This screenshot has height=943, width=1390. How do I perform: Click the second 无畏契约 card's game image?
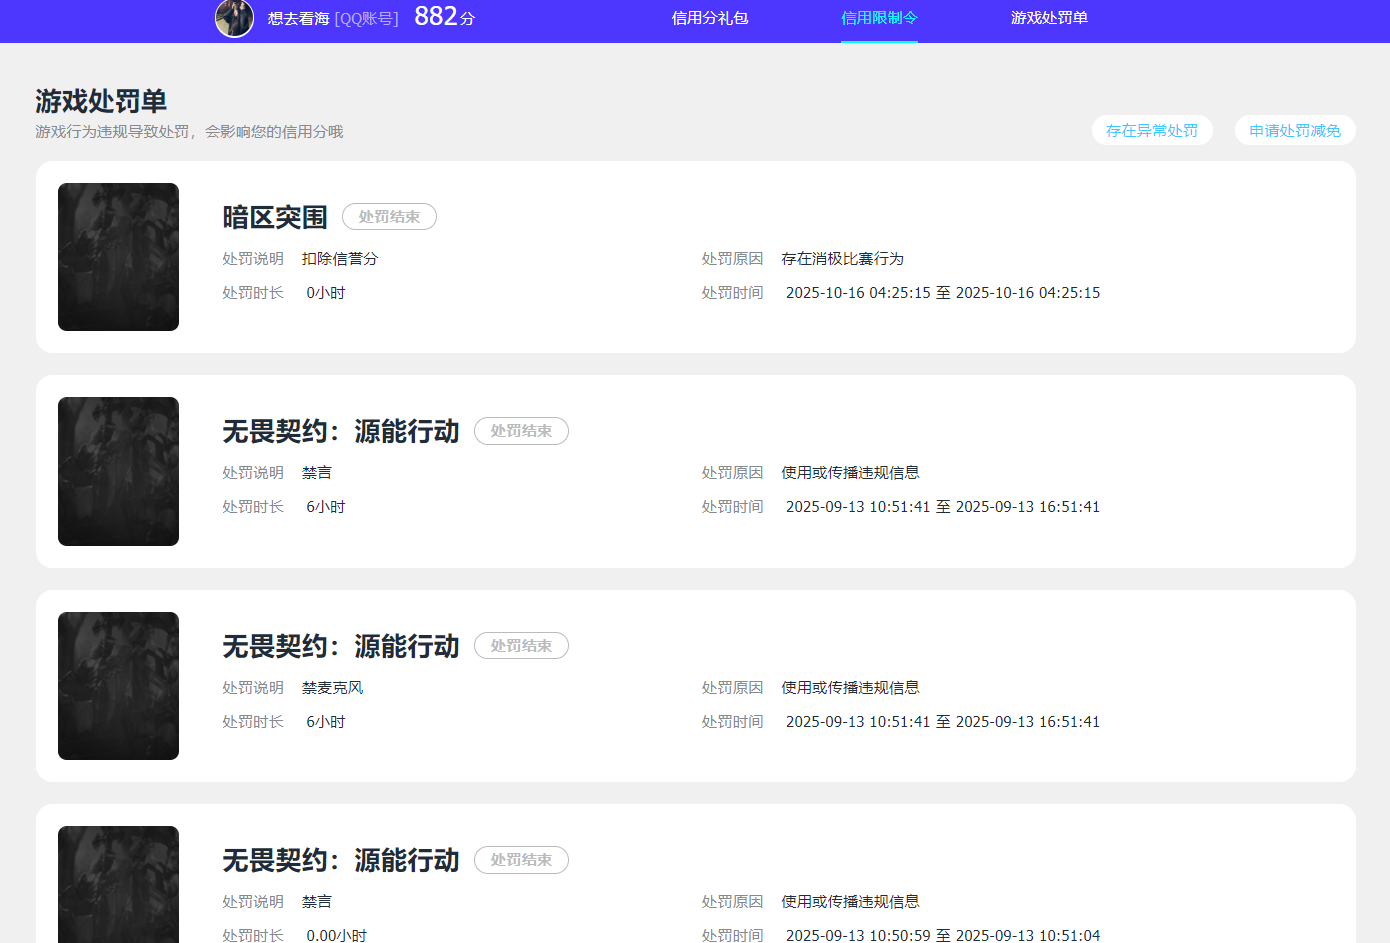118,685
